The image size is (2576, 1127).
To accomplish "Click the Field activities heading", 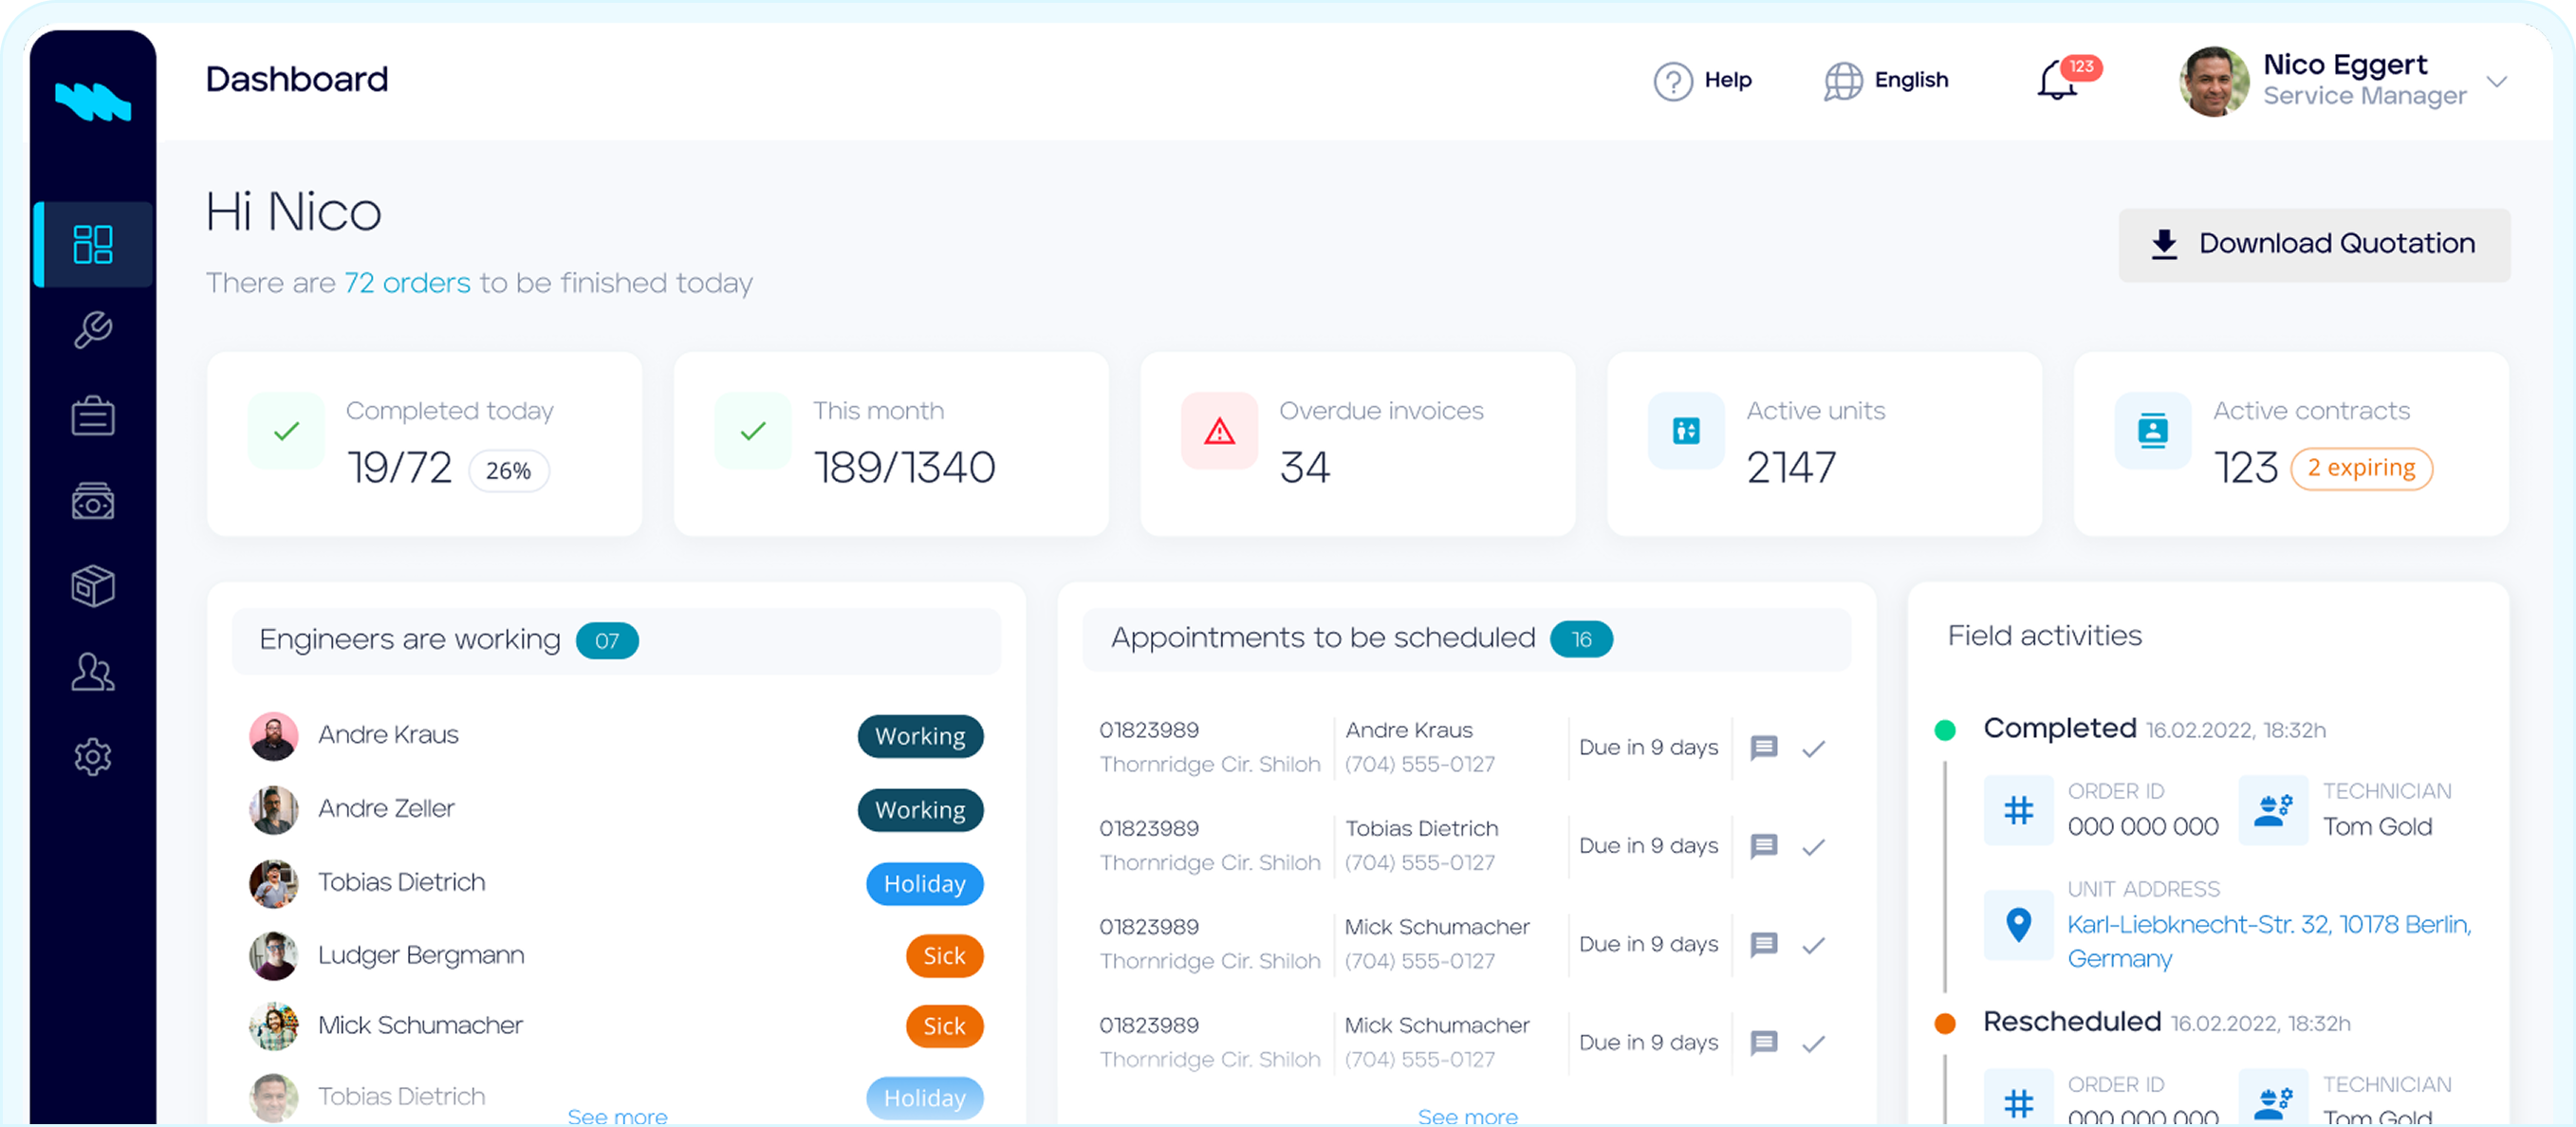I will coord(2045,636).
